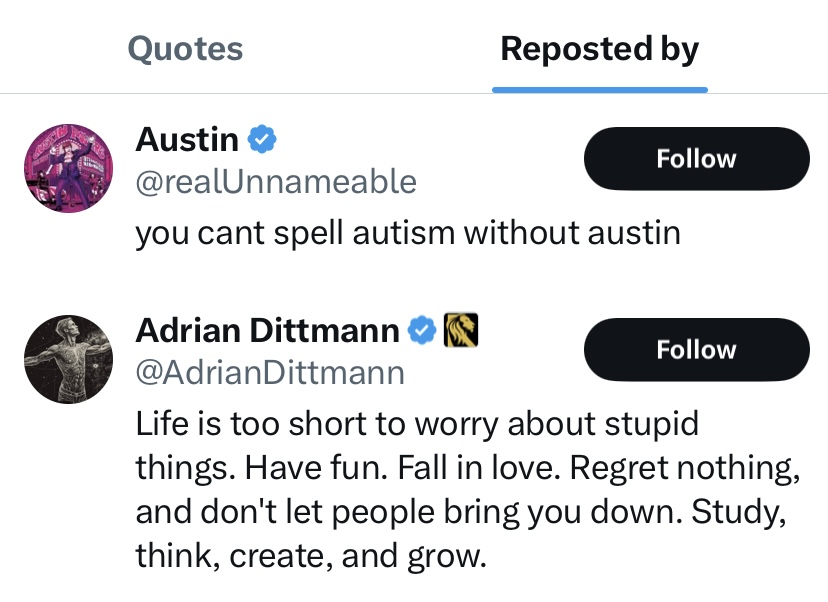Switch to the Quotes tab
Image resolution: width=828 pixels, height=602 pixels.
click(186, 49)
